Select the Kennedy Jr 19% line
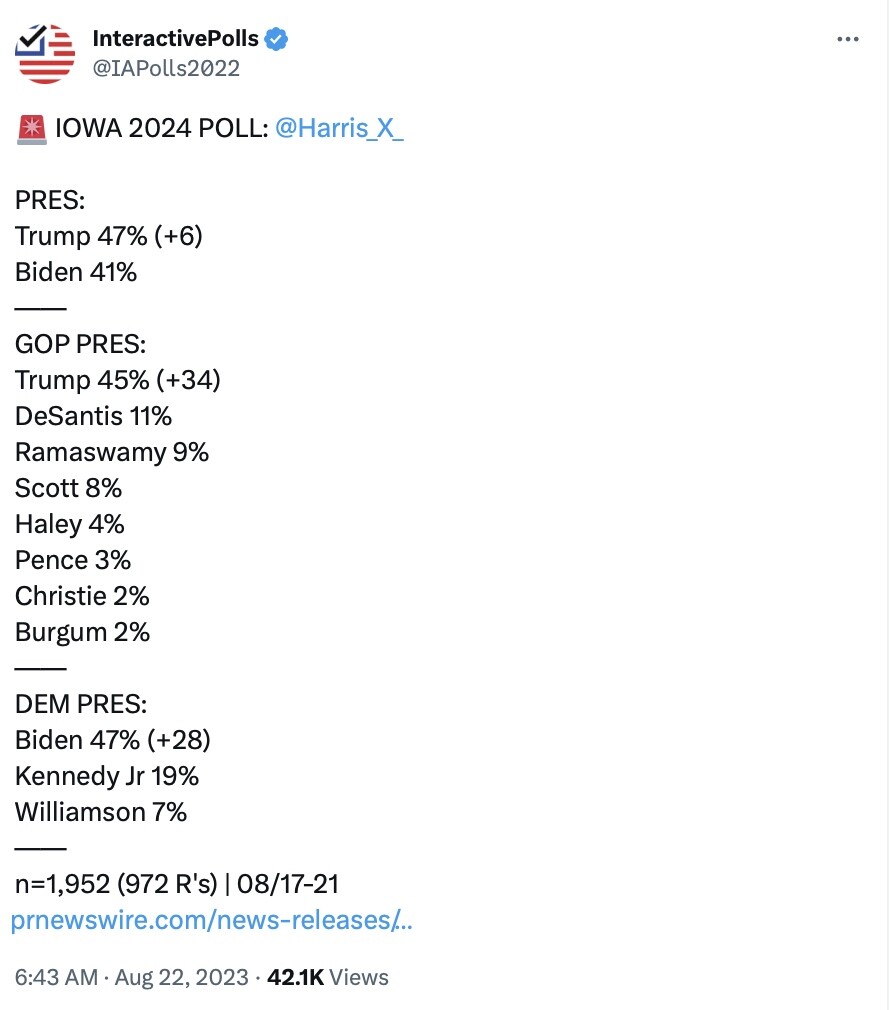The image size is (890, 1010). [x=107, y=776]
